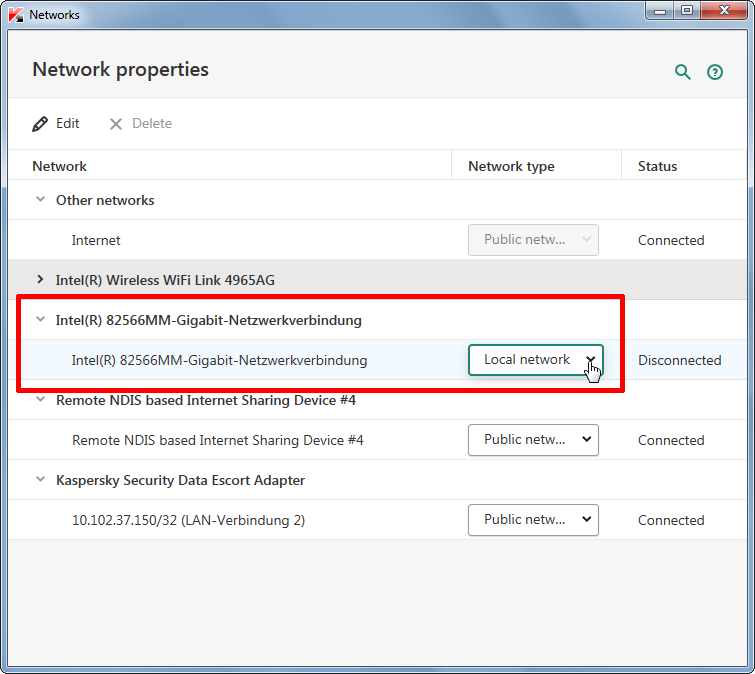Open Internet network type dropdown
Screen dimensions: 755x674
coord(533,240)
